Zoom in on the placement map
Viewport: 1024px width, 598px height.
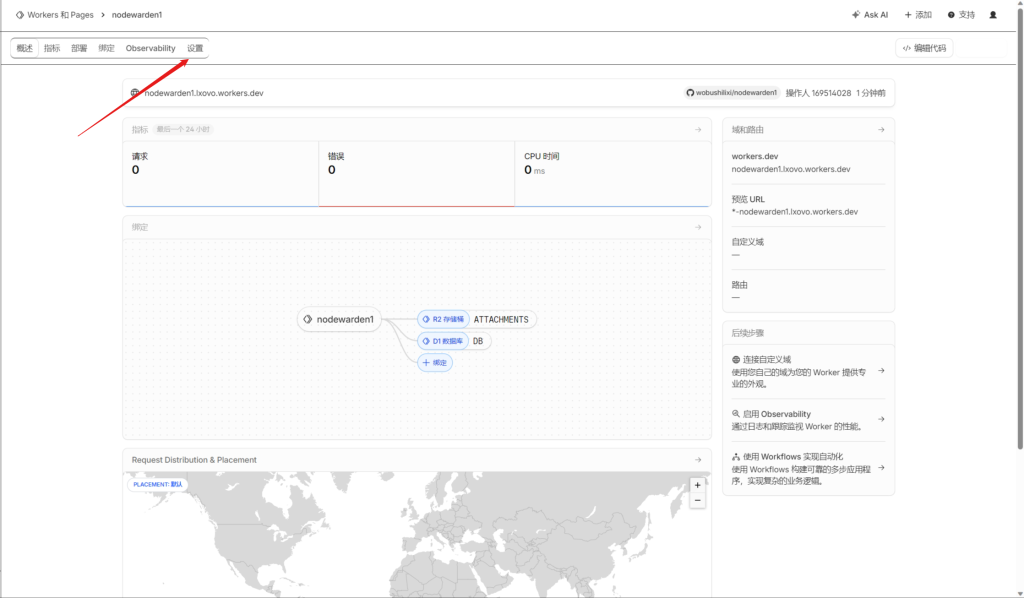pyautogui.click(x=697, y=485)
